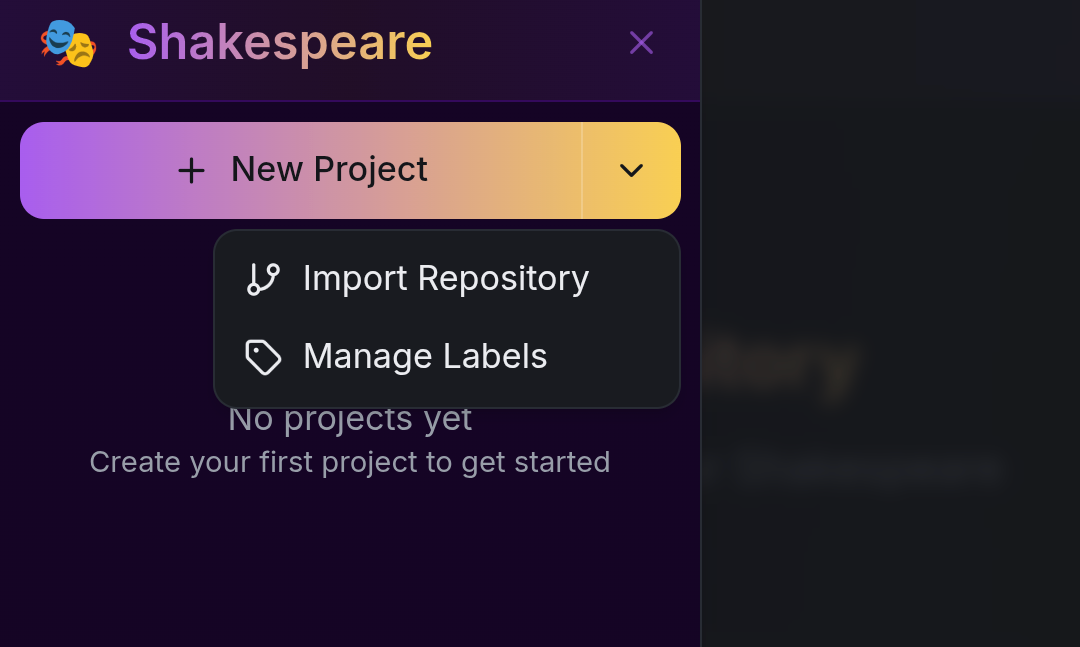This screenshot has height=647, width=1080.
Task: Close the Shakespeare sidebar with the X
Action: (640, 42)
